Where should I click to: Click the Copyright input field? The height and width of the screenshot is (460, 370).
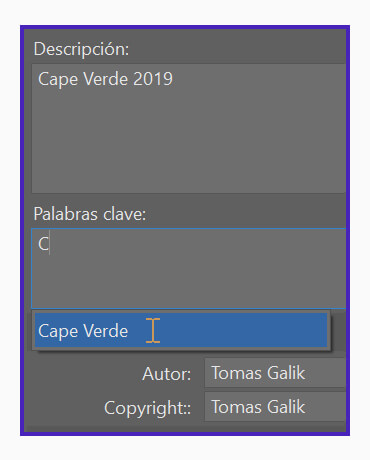[275, 407]
